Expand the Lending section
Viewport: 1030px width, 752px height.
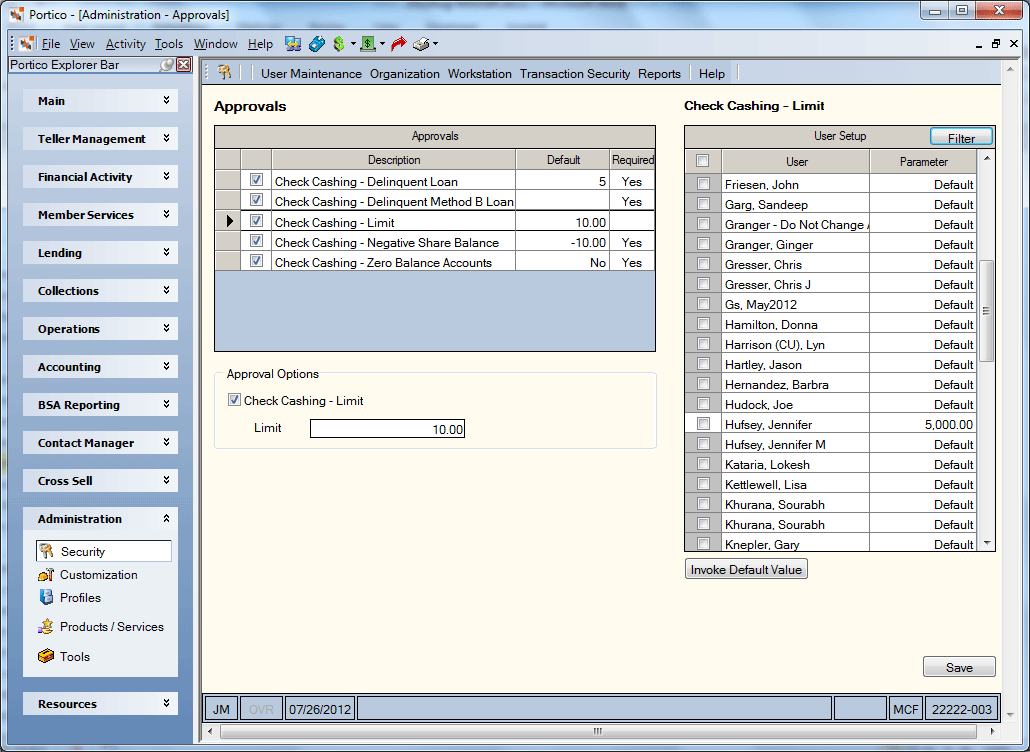(101, 253)
